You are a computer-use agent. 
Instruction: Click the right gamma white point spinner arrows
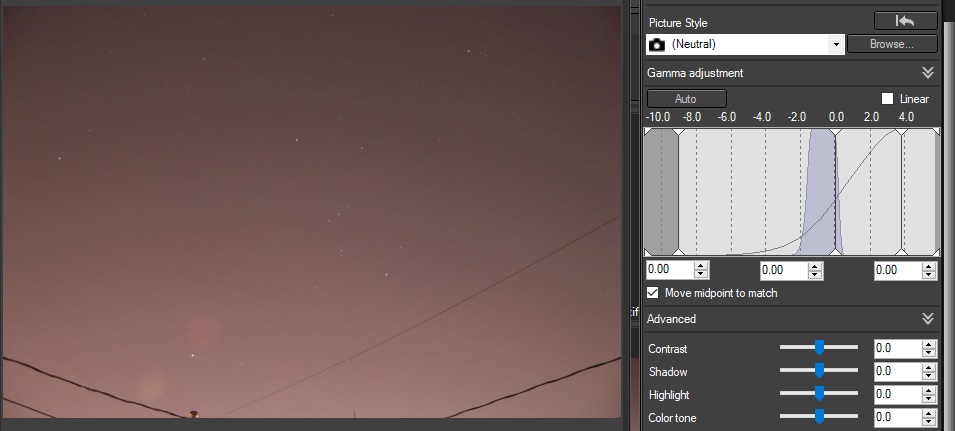click(x=928, y=270)
